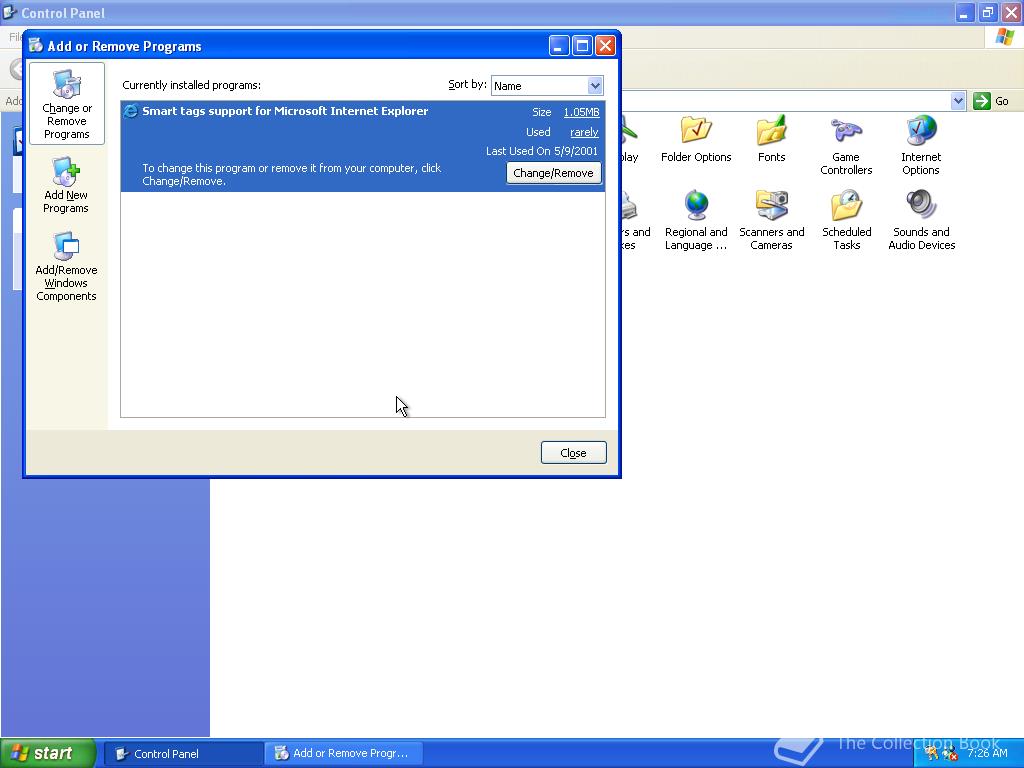The image size is (1024, 768).
Task: Click the 1.05MB size link
Action: click(581, 112)
